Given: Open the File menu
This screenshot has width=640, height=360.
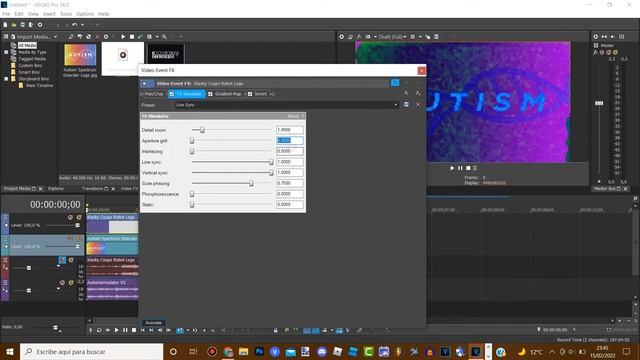Looking at the screenshot, I should click(6, 14).
